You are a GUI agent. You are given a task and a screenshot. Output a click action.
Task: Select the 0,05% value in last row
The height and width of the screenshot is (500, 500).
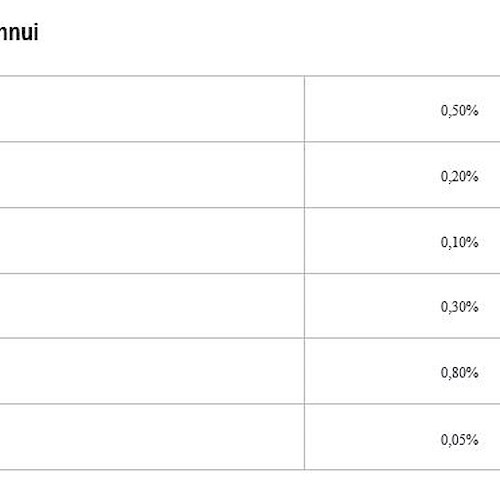pyautogui.click(x=459, y=440)
